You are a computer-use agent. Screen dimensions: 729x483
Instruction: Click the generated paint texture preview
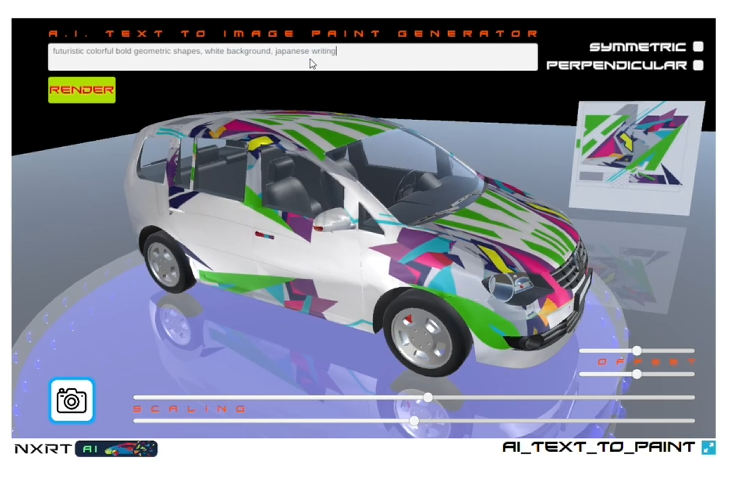pyautogui.click(x=637, y=157)
